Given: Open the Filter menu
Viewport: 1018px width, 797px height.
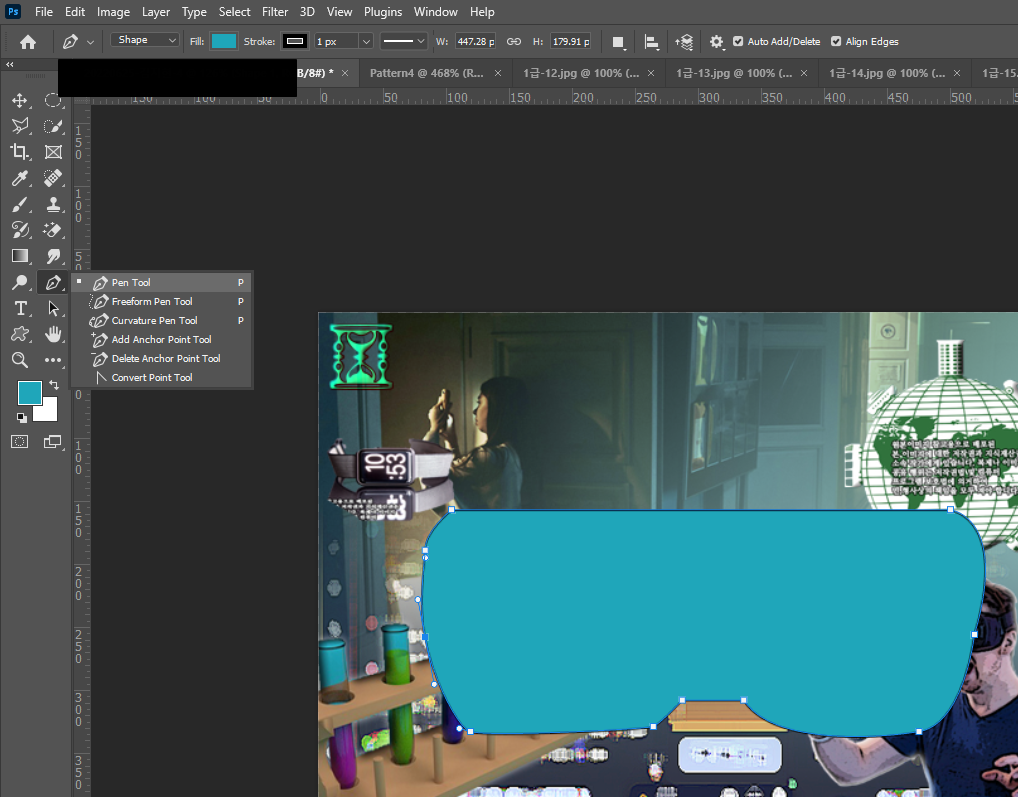Looking at the screenshot, I should [x=275, y=12].
